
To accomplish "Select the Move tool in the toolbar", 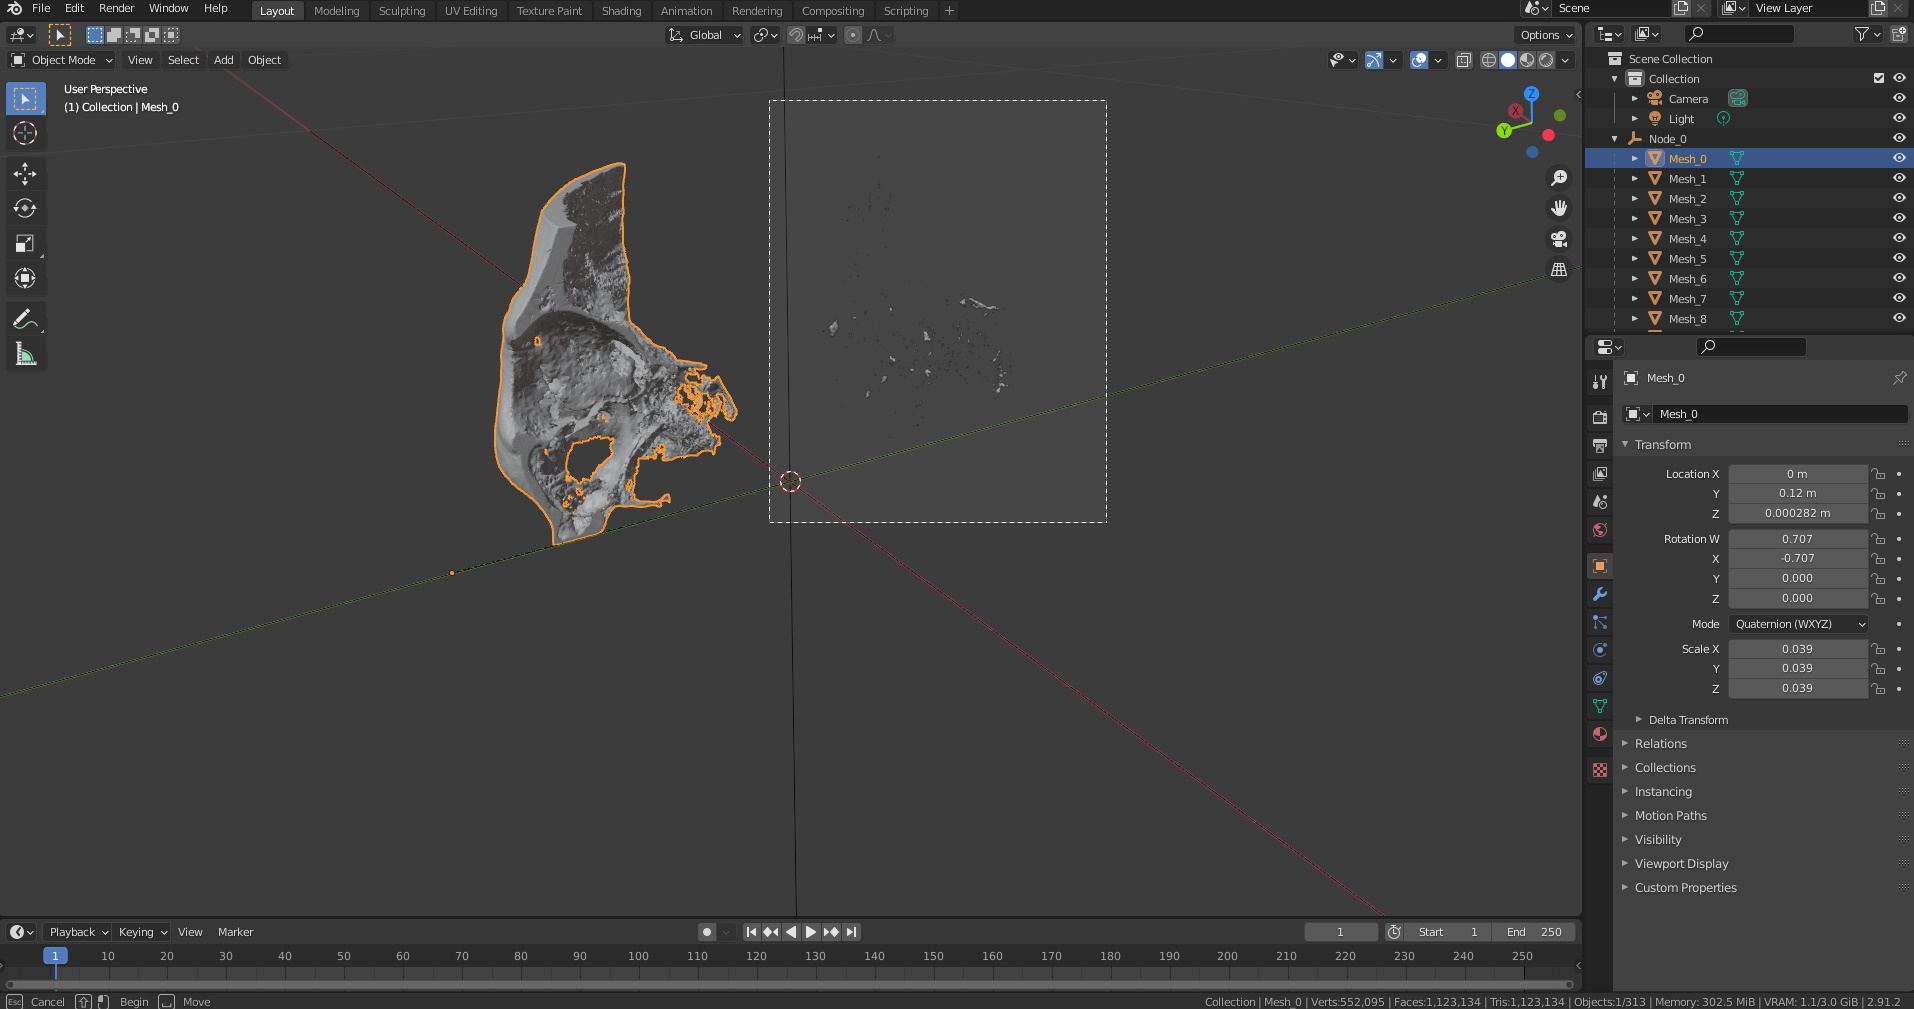I will [x=25, y=174].
